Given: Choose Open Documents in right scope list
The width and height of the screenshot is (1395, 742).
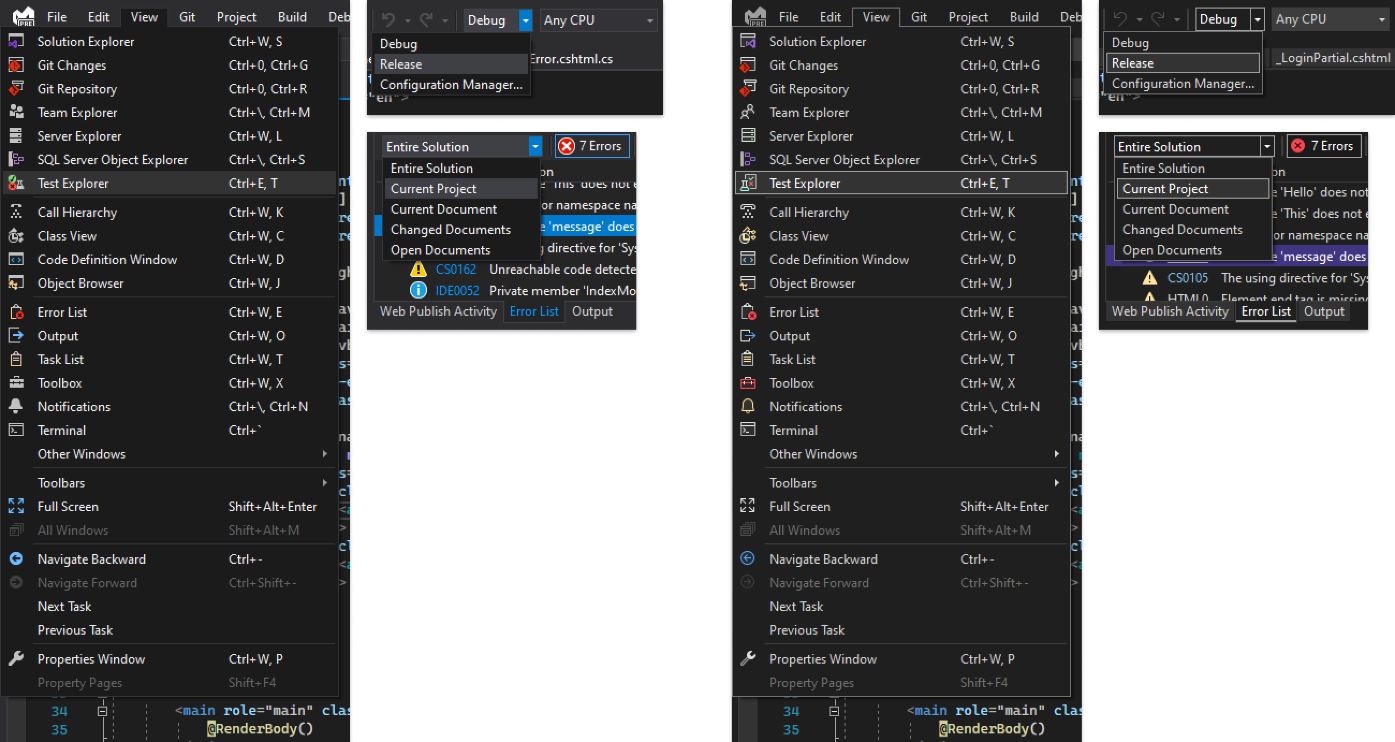Looking at the screenshot, I should (x=1193, y=250).
